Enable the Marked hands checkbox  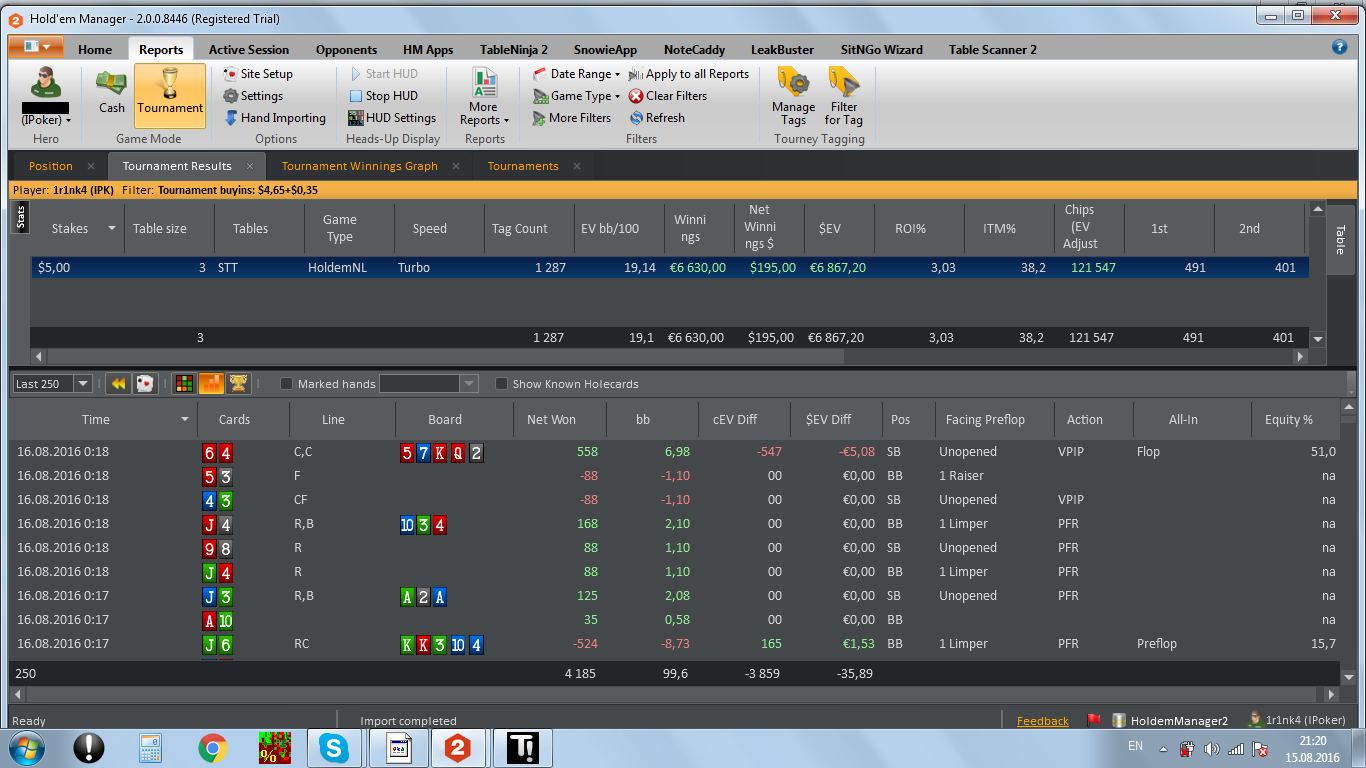click(x=287, y=384)
